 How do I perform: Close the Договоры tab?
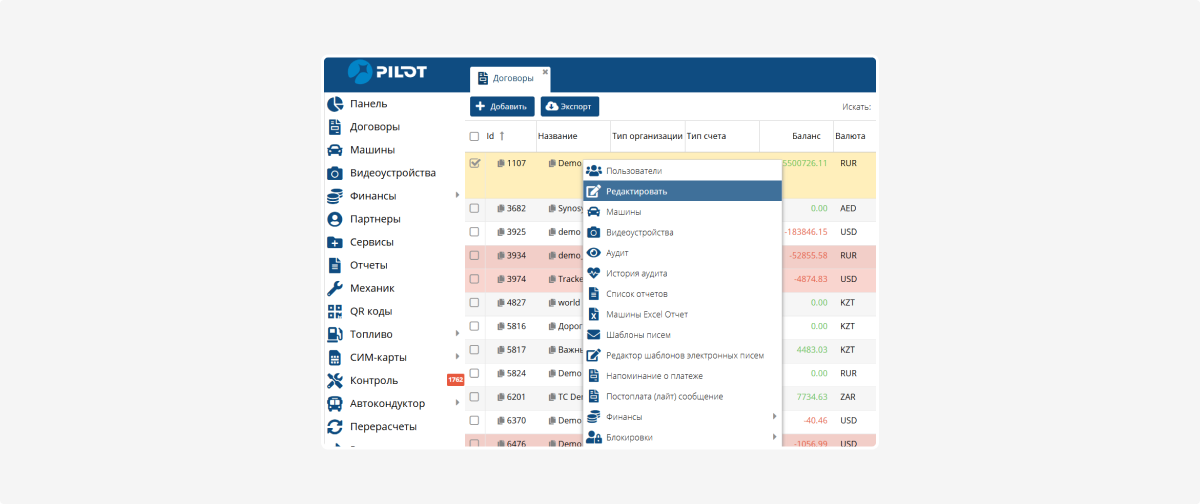pos(545,71)
